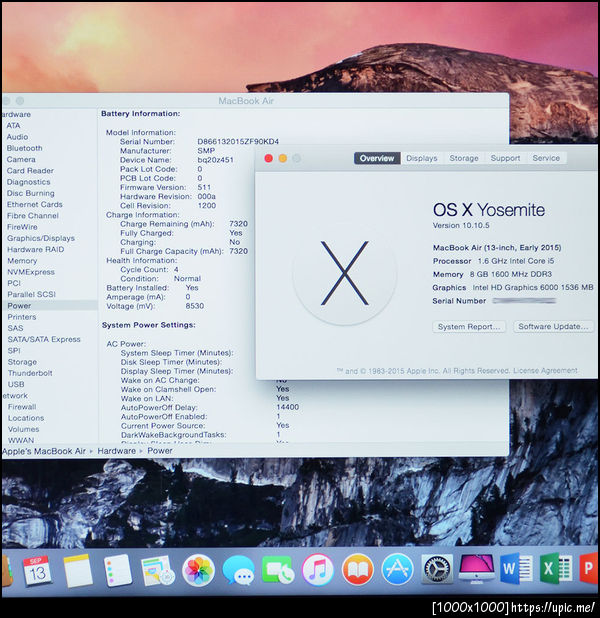Switch to the Overview tab

pyautogui.click(x=377, y=158)
